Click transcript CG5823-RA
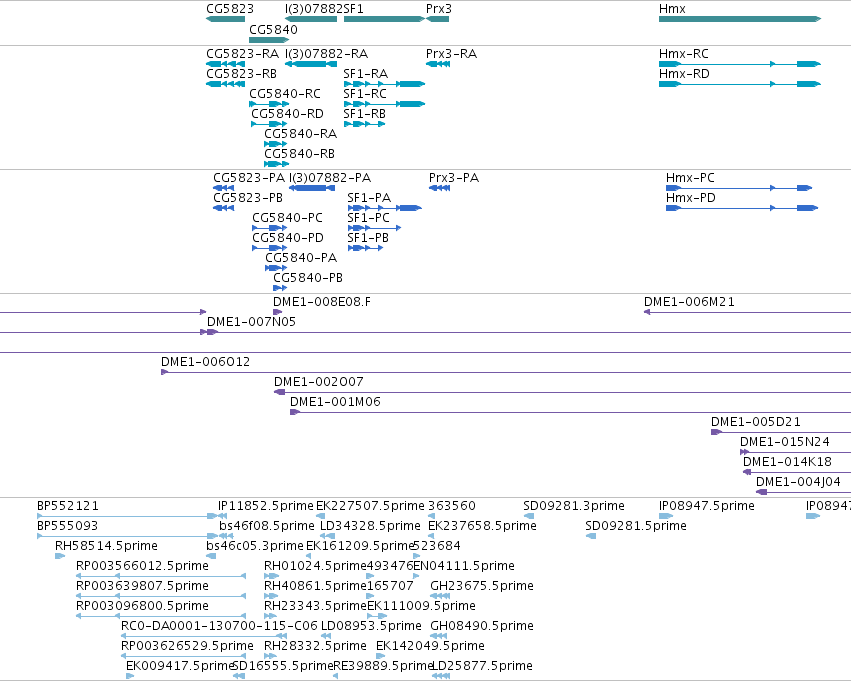The width and height of the screenshot is (851, 681). pos(225,64)
